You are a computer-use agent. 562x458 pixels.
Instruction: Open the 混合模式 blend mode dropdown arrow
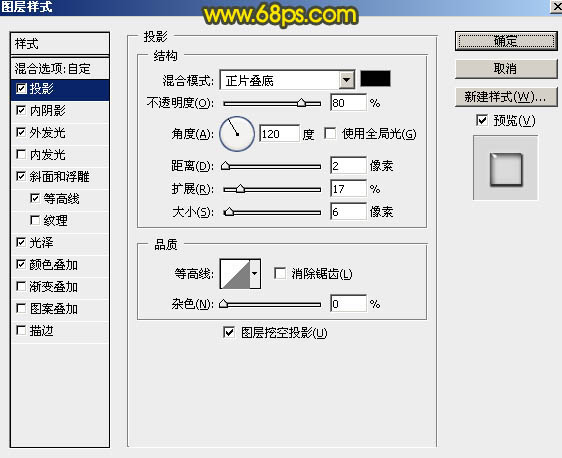click(x=347, y=80)
